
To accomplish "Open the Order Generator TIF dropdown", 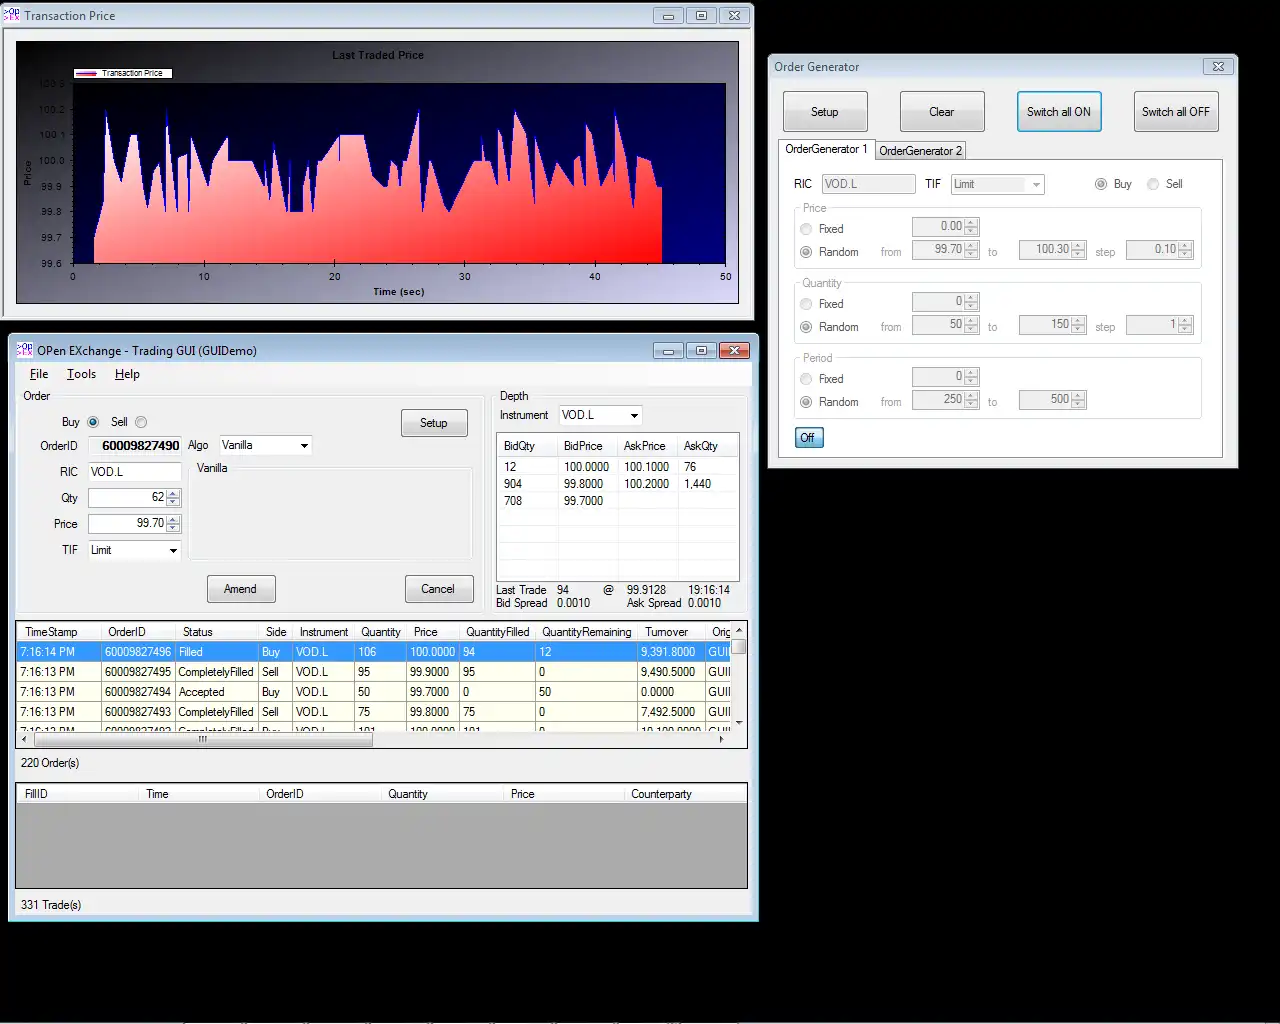I will 1036,185.
